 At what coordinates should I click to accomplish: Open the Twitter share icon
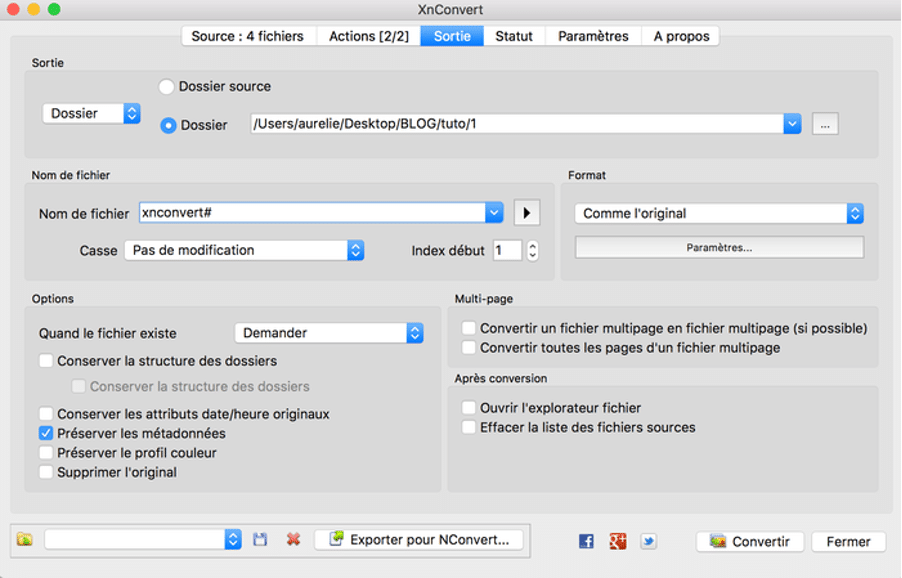click(648, 541)
